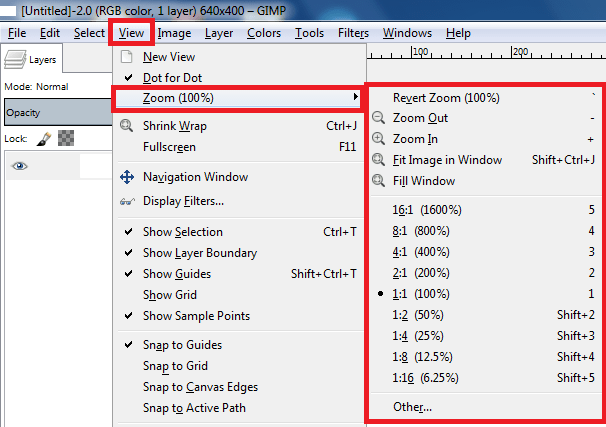606x427 pixels.
Task: Adjust the layer Opacity slider
Action: (x=58, y=112)
